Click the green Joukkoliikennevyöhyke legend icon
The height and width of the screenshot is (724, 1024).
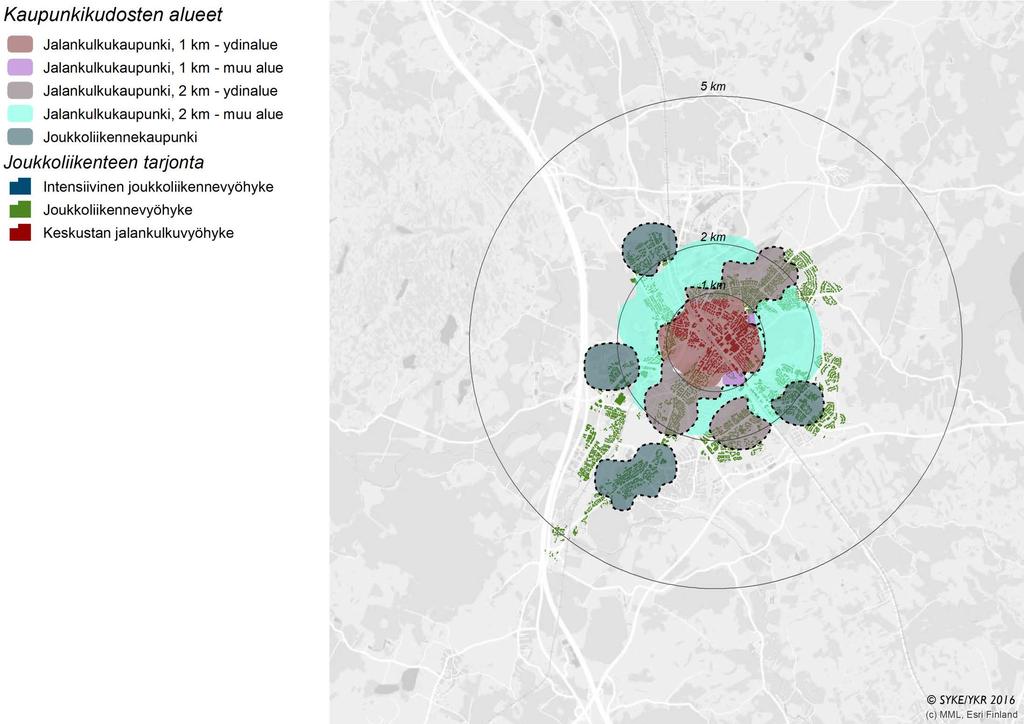tap(20, 209)
